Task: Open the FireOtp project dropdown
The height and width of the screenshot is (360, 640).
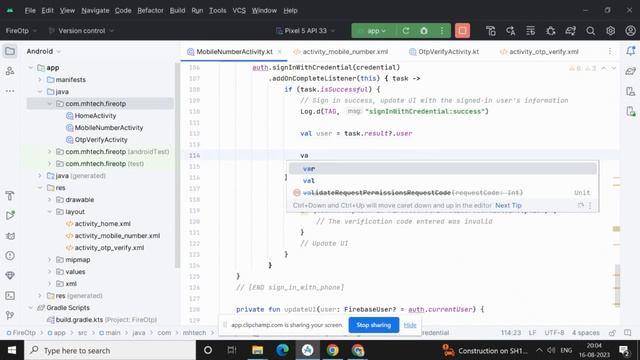Action: 21,31
